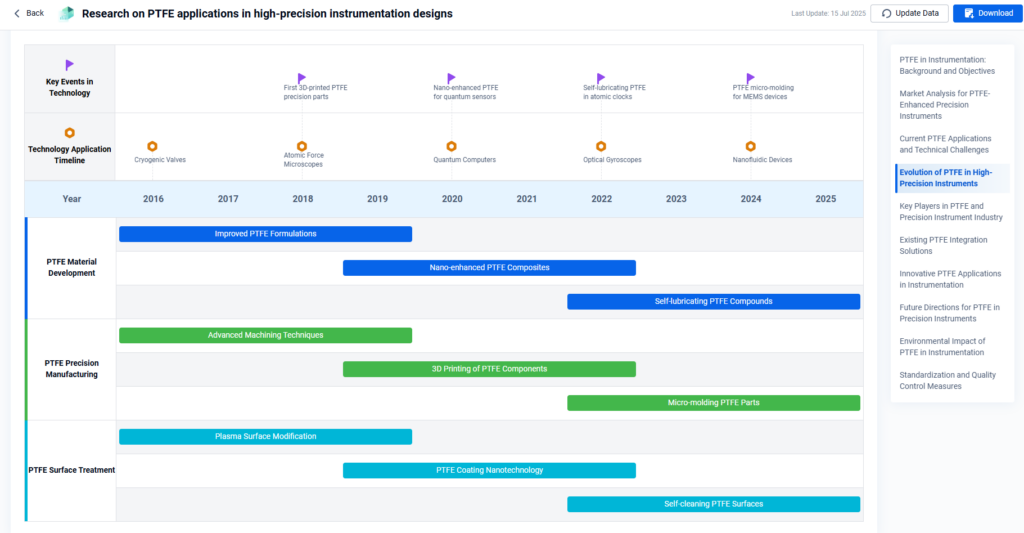Click the orange Optical Gyroscopes marker

(601, 146)
